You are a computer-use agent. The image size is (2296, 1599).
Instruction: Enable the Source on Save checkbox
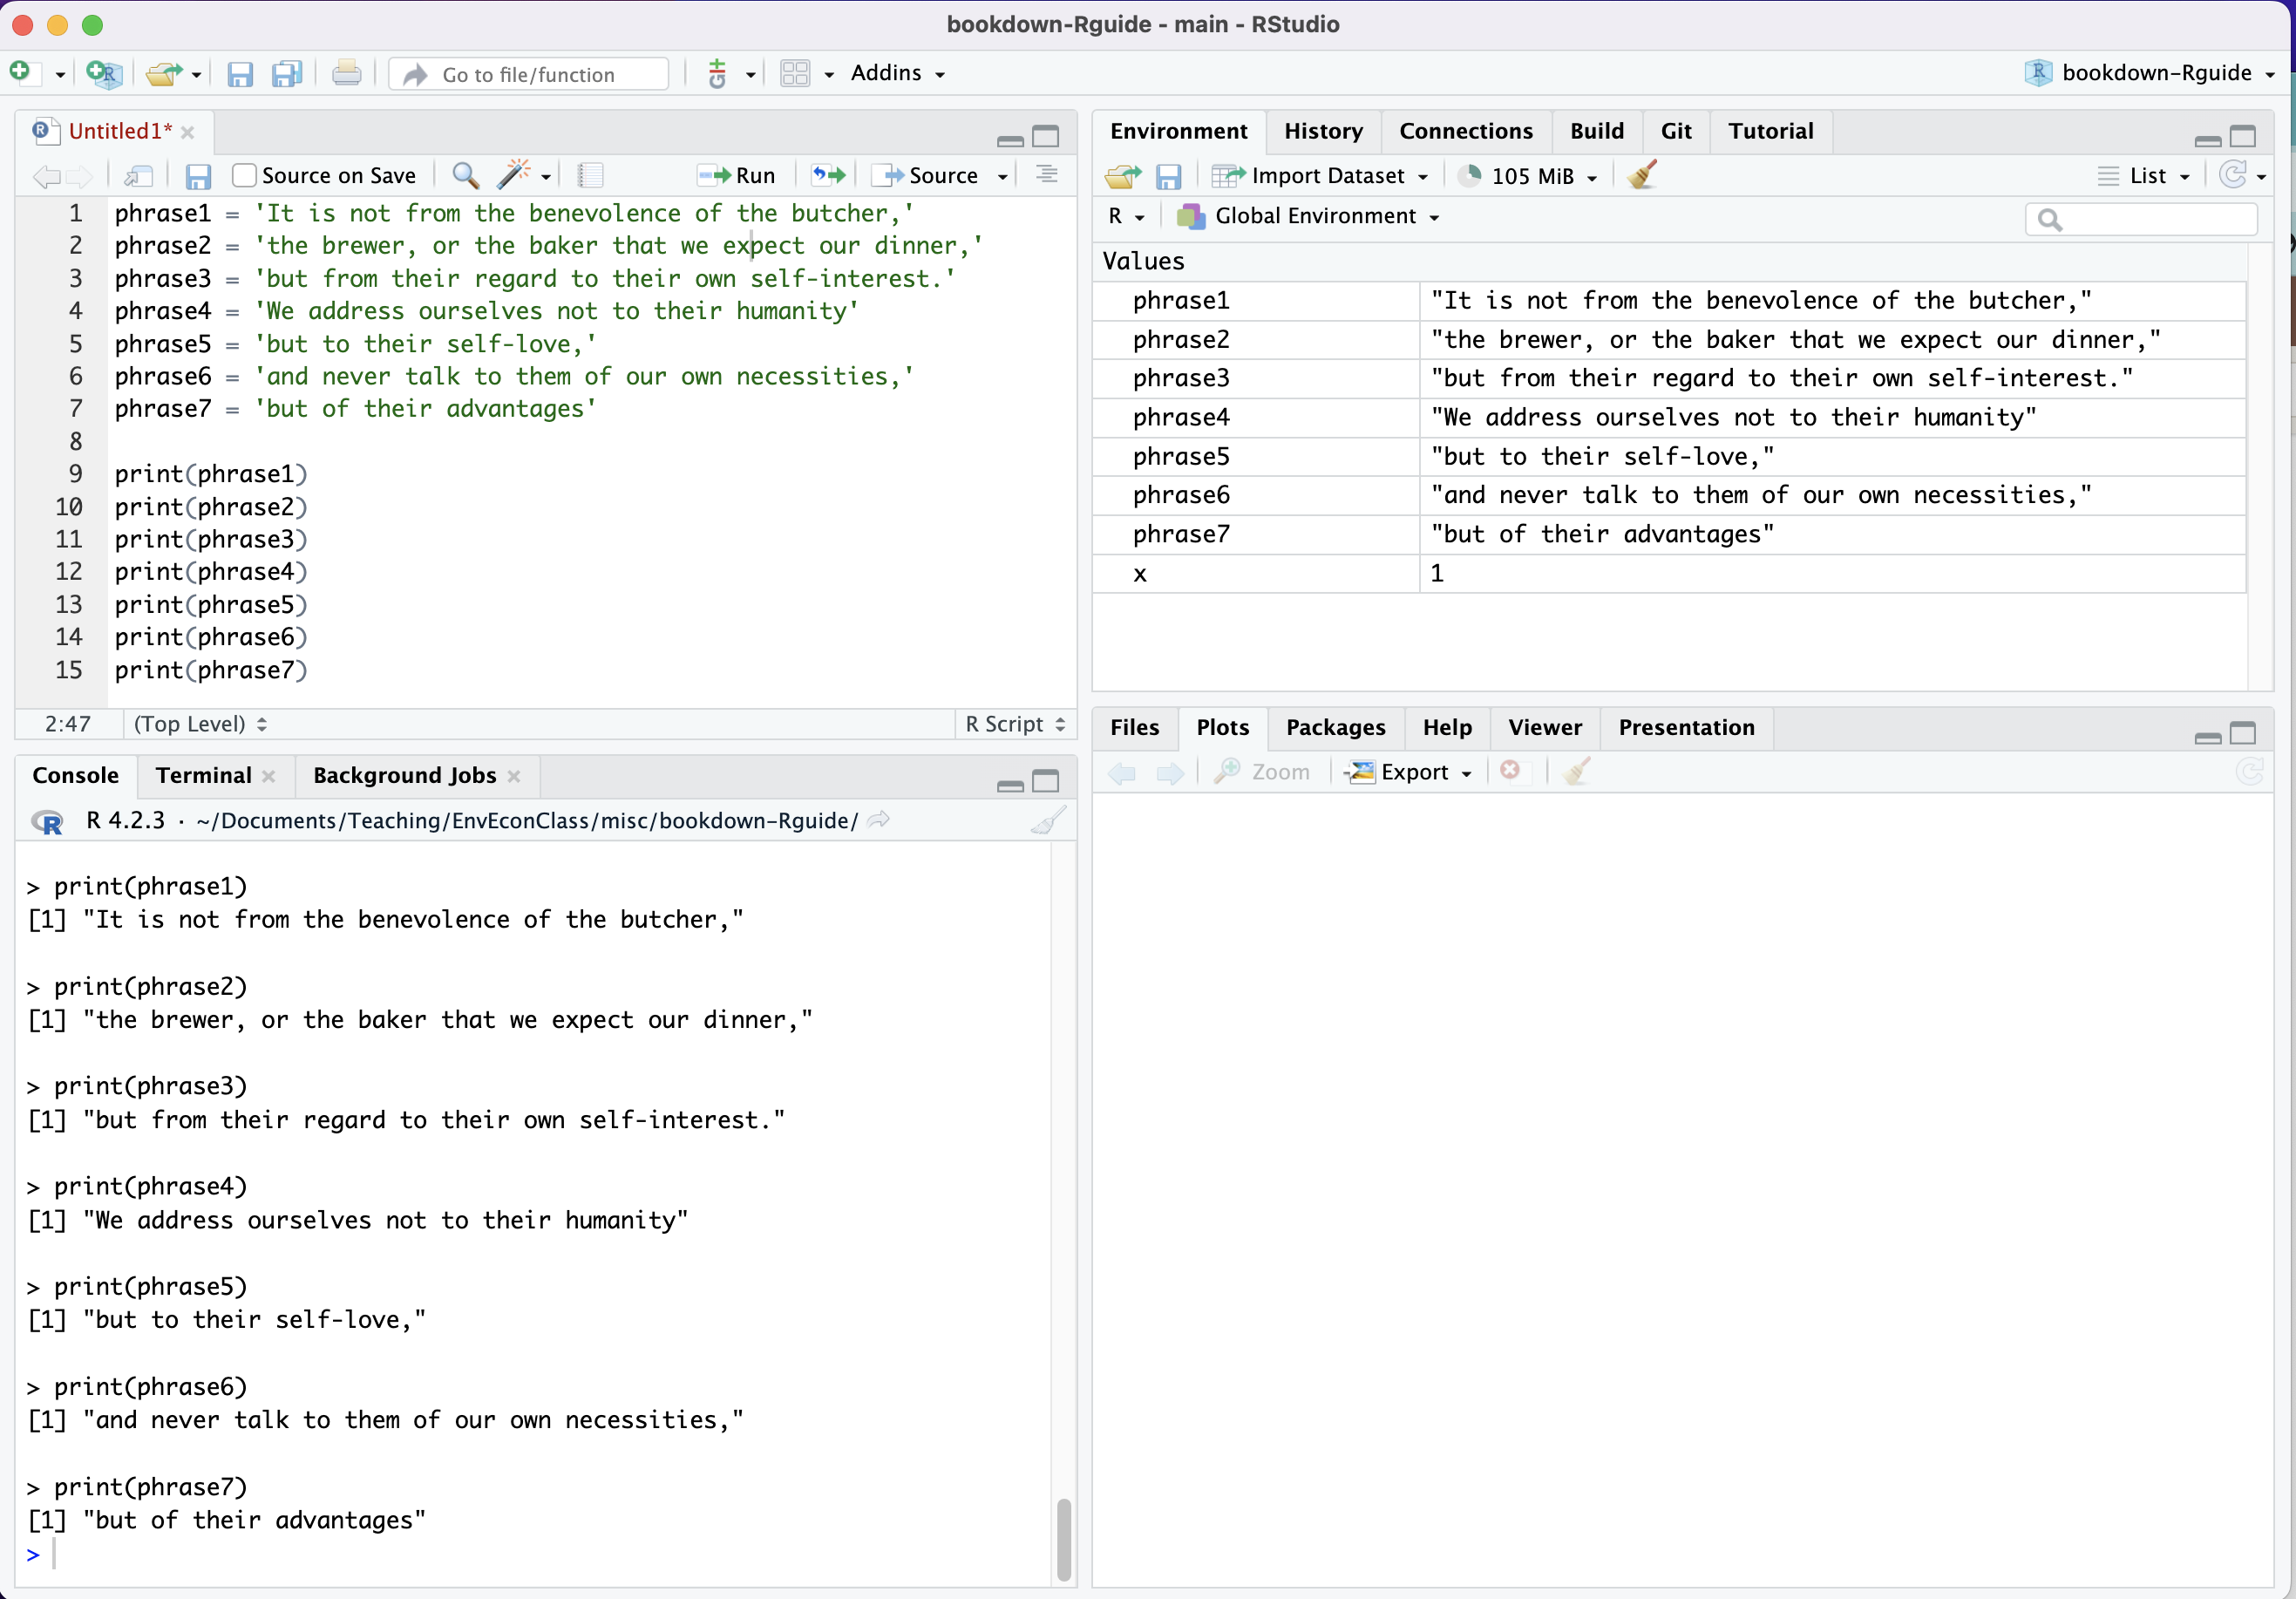click(244, 176)
